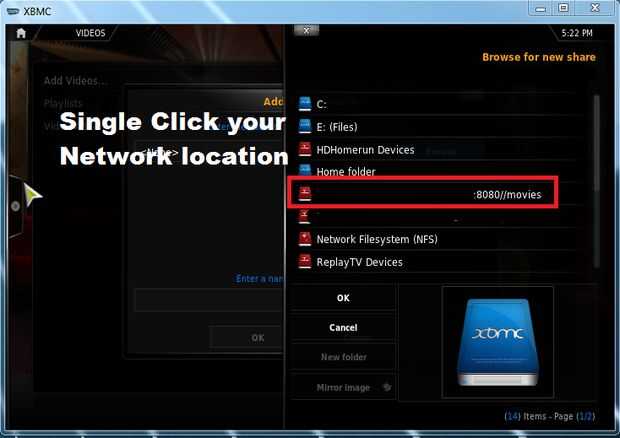The width and height of the screenshot is (620, 438).
Task: Click the list scrollbar in browse dialog
Action: click(596, 182)
